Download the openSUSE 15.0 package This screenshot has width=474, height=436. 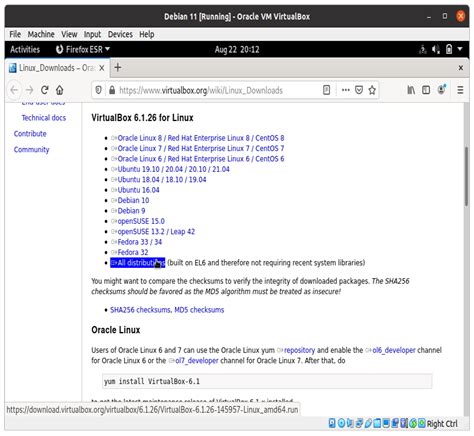coord(141,221)
